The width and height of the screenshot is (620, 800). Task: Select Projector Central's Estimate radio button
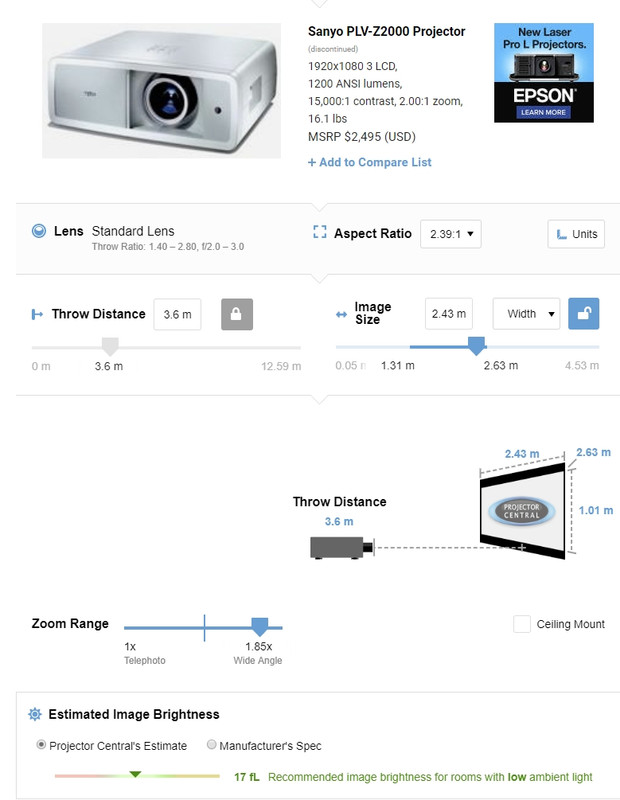click(x=41, y=745)
